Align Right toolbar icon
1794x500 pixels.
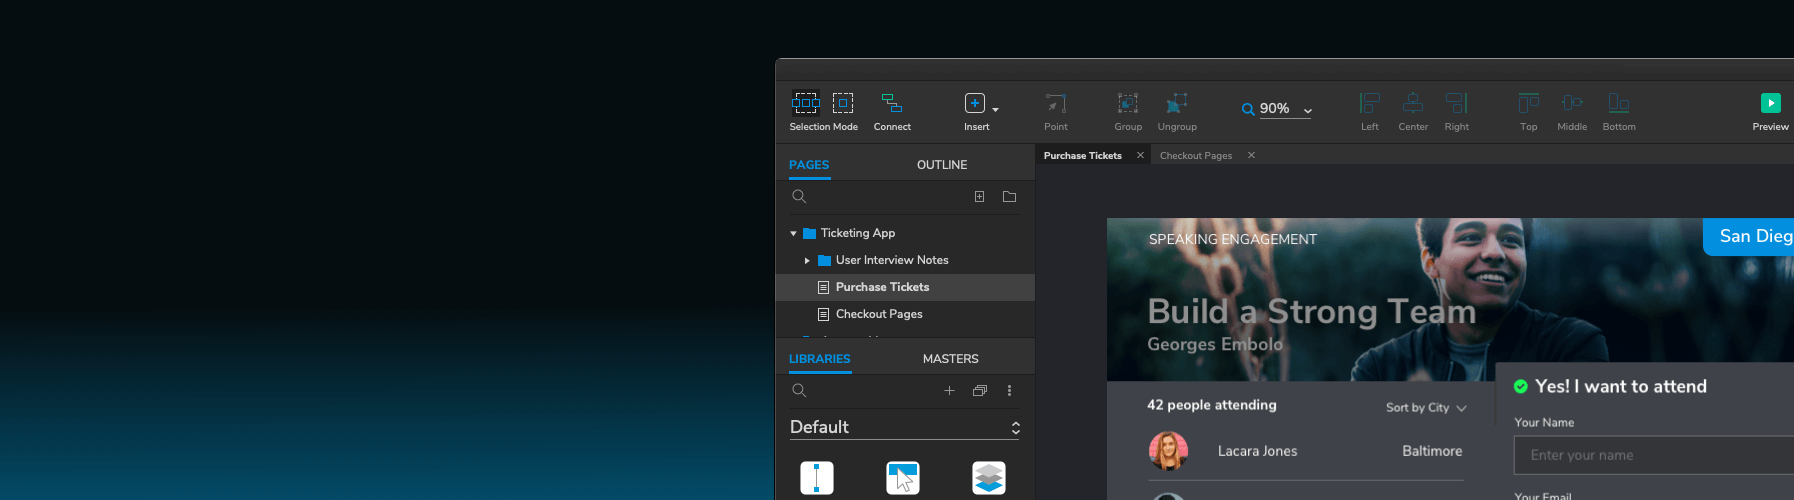(1457, 103)
